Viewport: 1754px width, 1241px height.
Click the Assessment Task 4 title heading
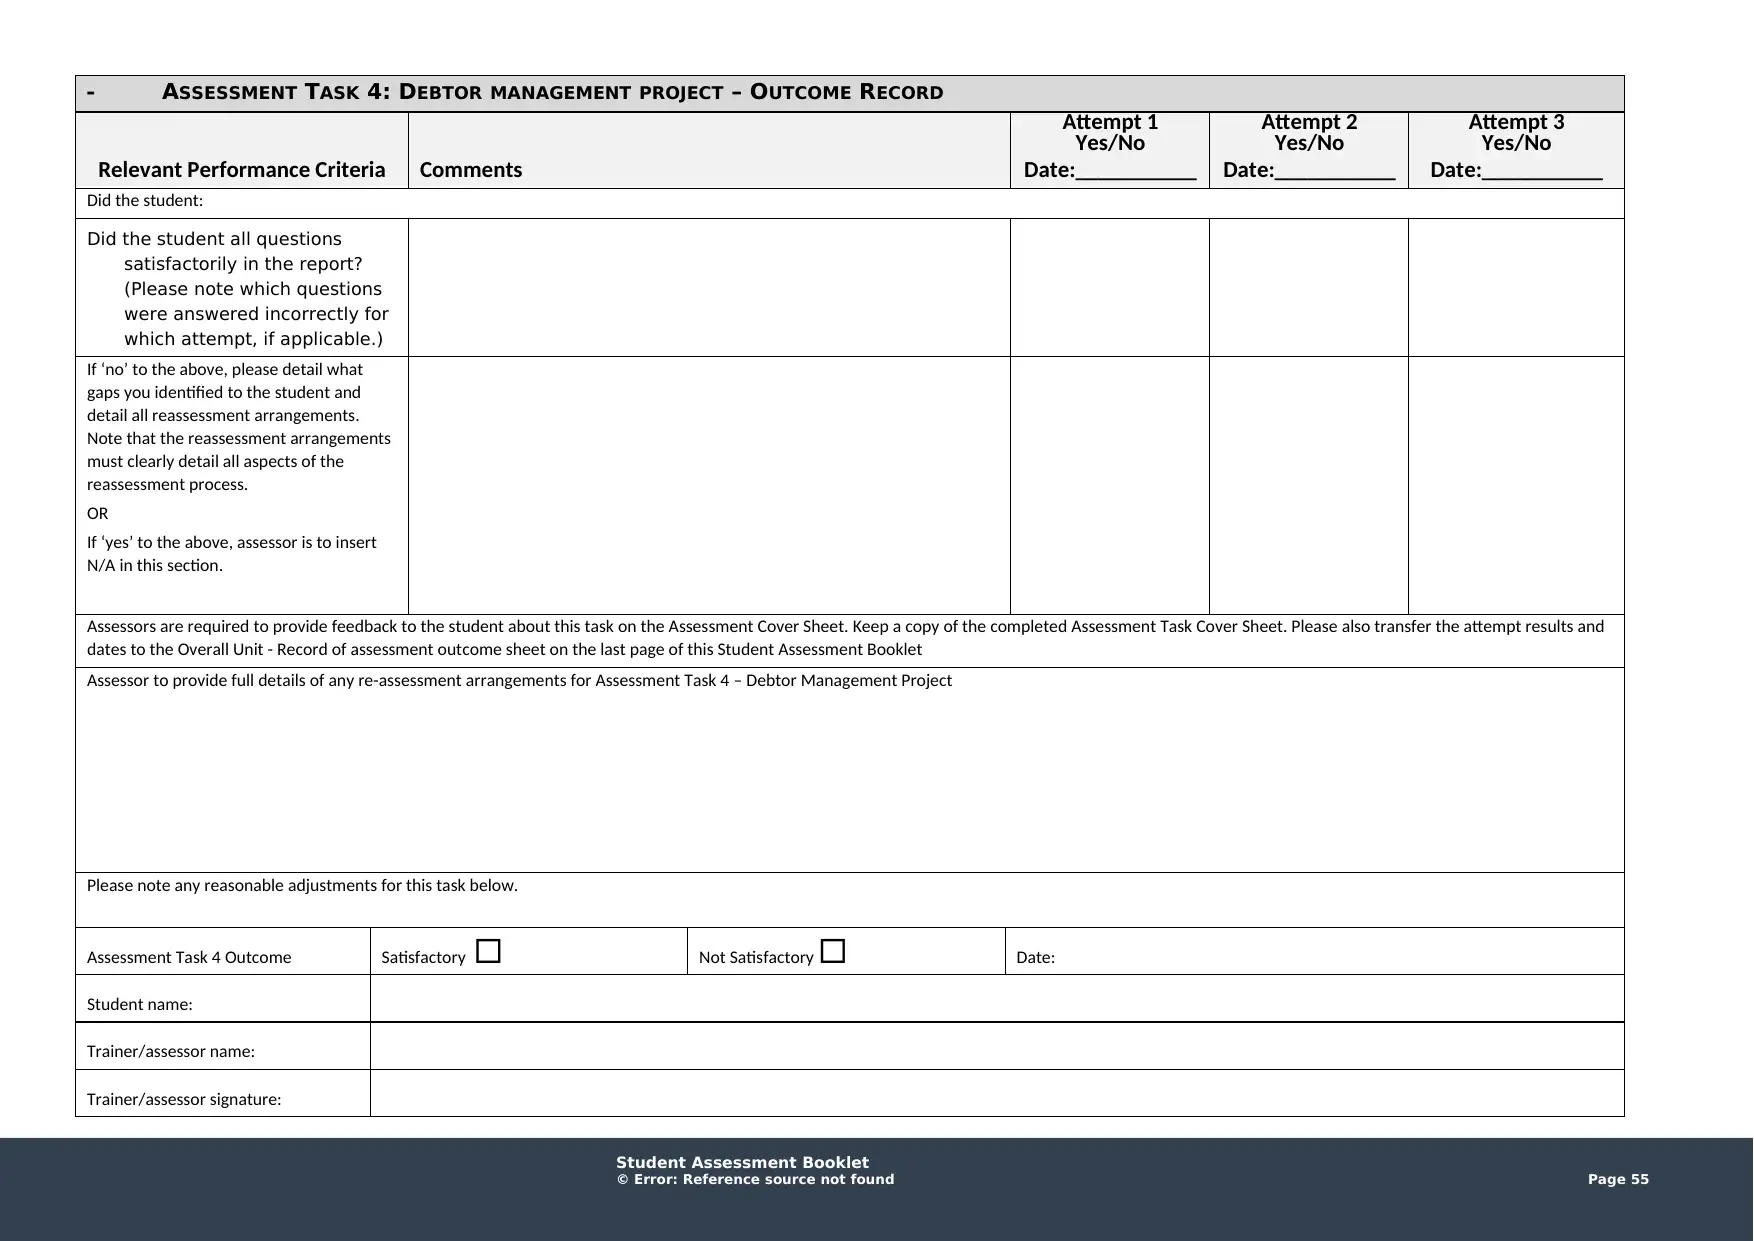552,93
